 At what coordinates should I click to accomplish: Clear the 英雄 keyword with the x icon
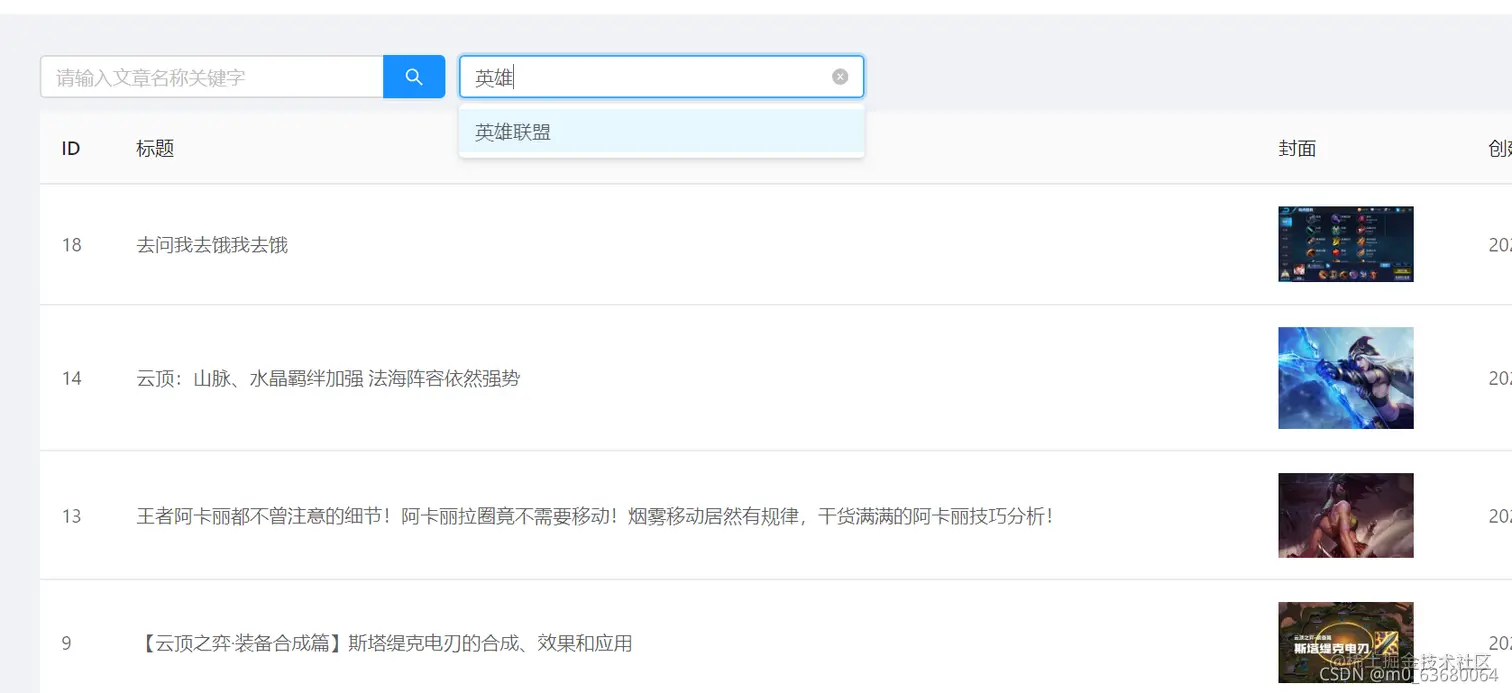(839, 76)
